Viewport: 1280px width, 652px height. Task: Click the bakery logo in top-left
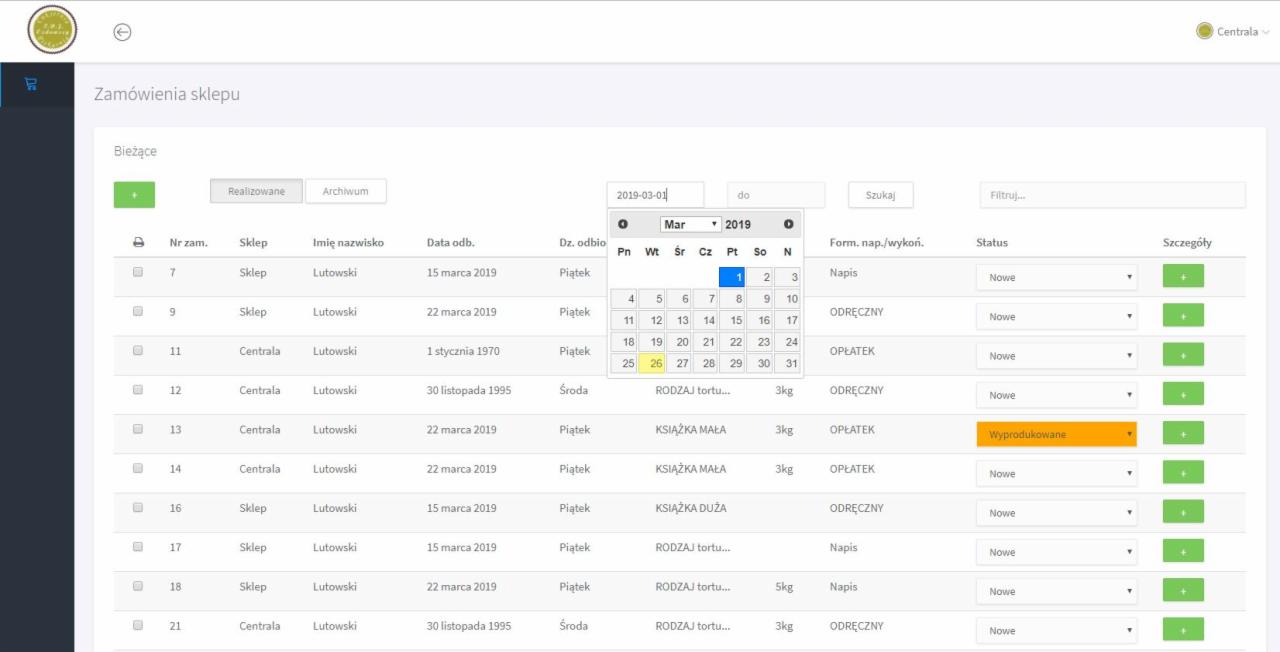pos(52,30)
